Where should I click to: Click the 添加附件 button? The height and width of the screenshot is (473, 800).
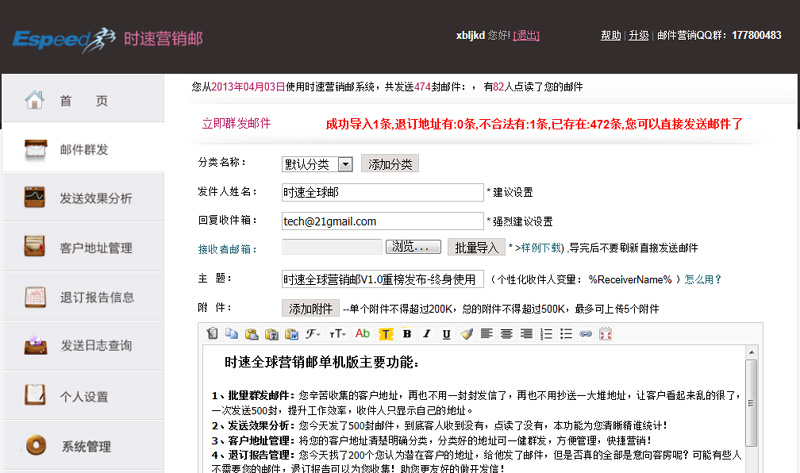coord(310,308)
